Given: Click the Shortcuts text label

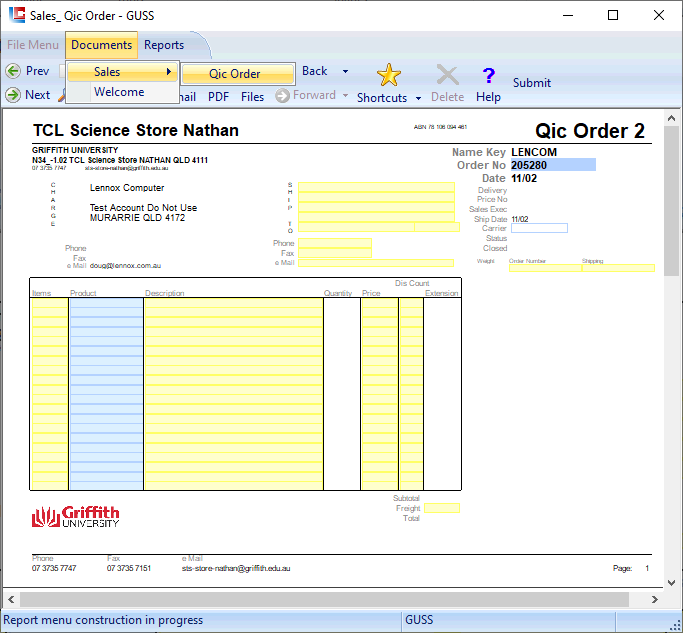Looking at the screenshot, I should tap(382, 98).
